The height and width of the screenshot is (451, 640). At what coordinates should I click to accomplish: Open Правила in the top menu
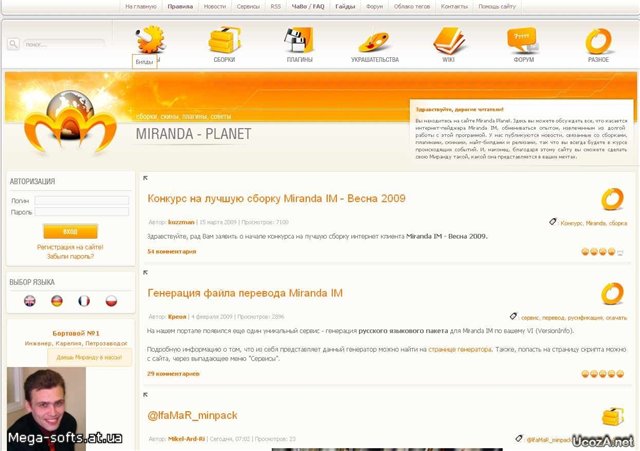point(180,7)
